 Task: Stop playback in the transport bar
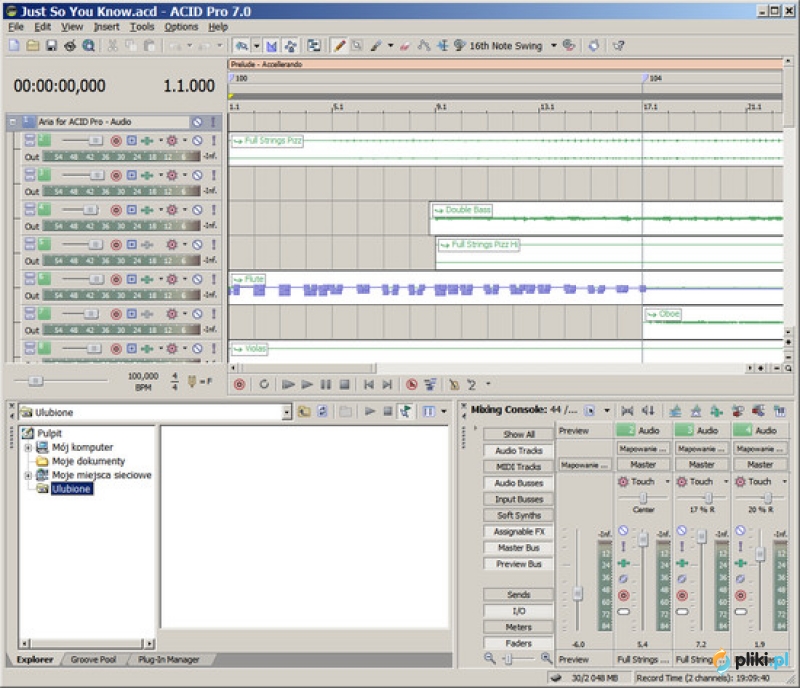344,384
